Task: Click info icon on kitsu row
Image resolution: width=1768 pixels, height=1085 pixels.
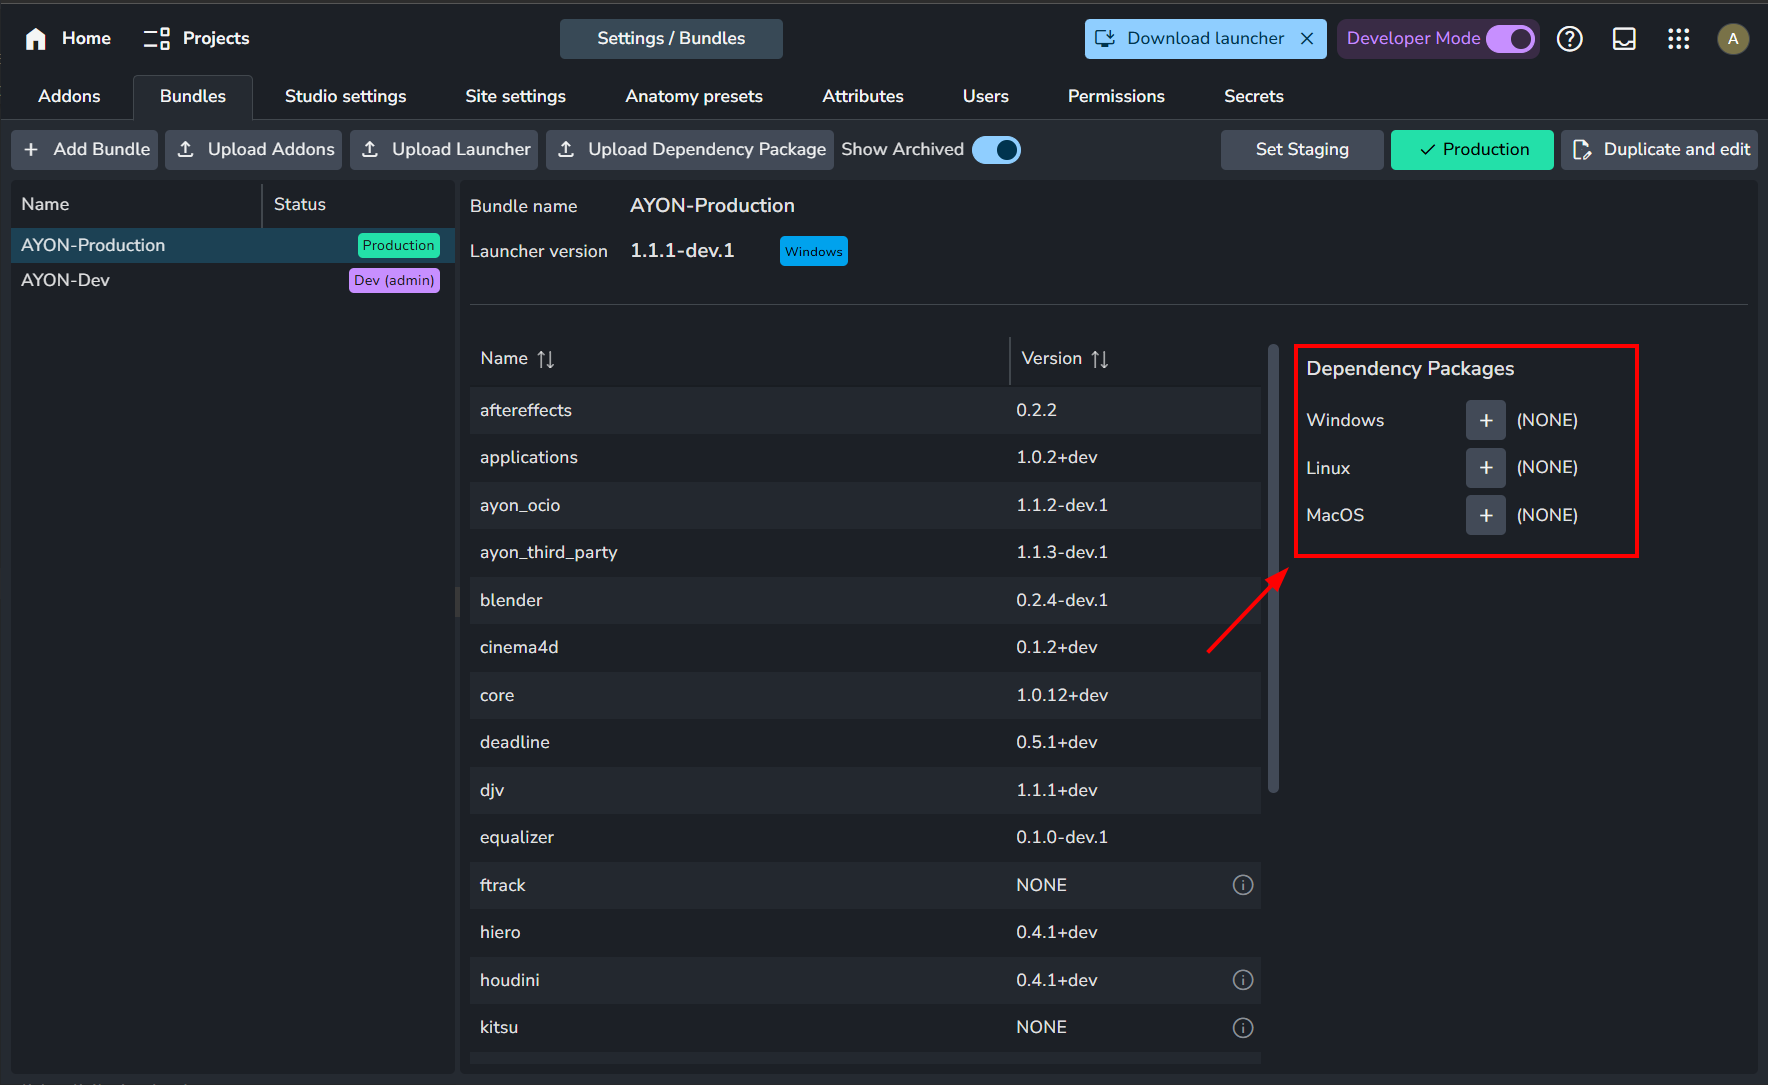Action: (x=1242, y=1028)
